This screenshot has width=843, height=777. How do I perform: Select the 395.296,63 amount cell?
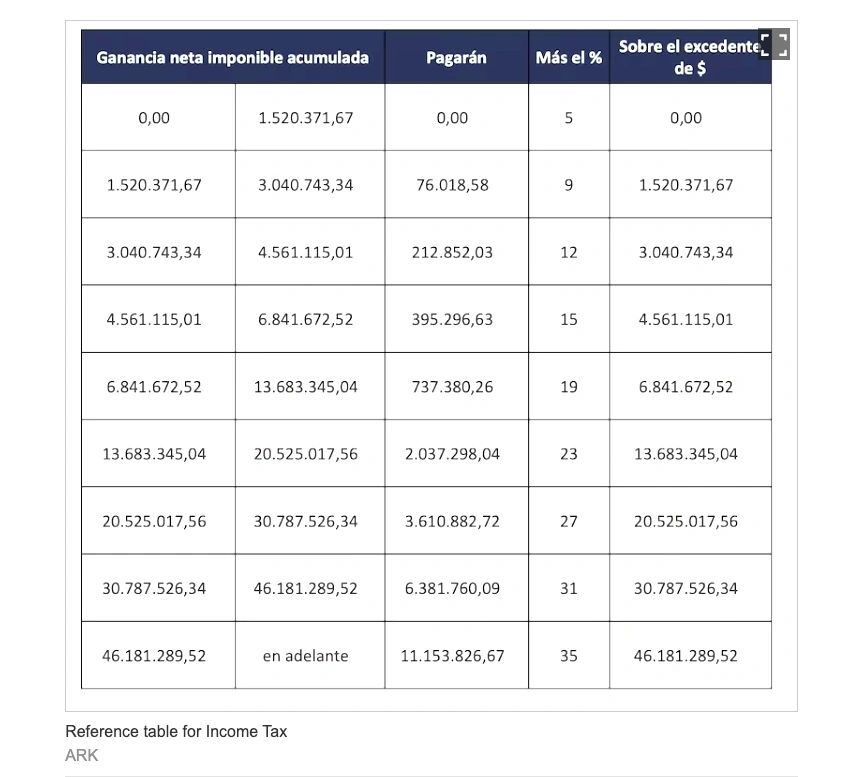coord(452,320)
